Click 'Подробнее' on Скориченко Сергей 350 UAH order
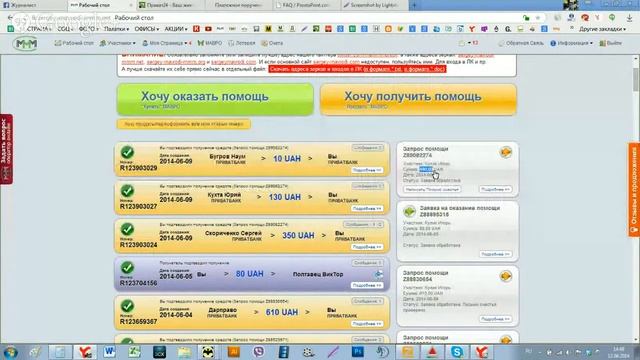This screenshot has width=640, height=360. (x=367, y=247)
